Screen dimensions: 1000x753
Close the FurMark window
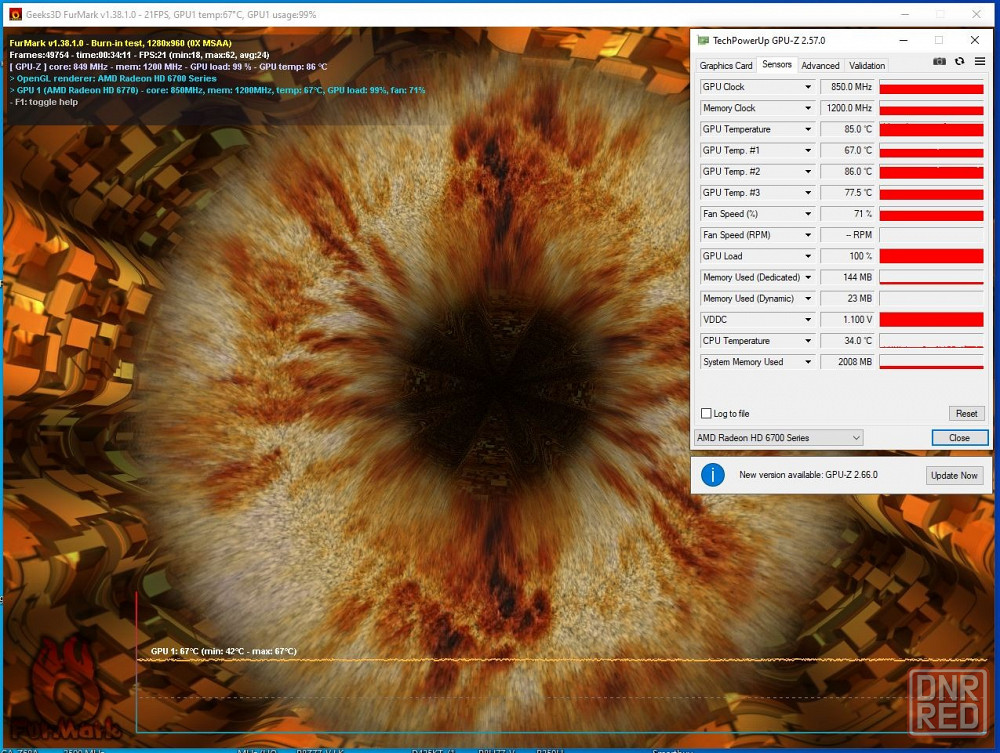[976, 14]
